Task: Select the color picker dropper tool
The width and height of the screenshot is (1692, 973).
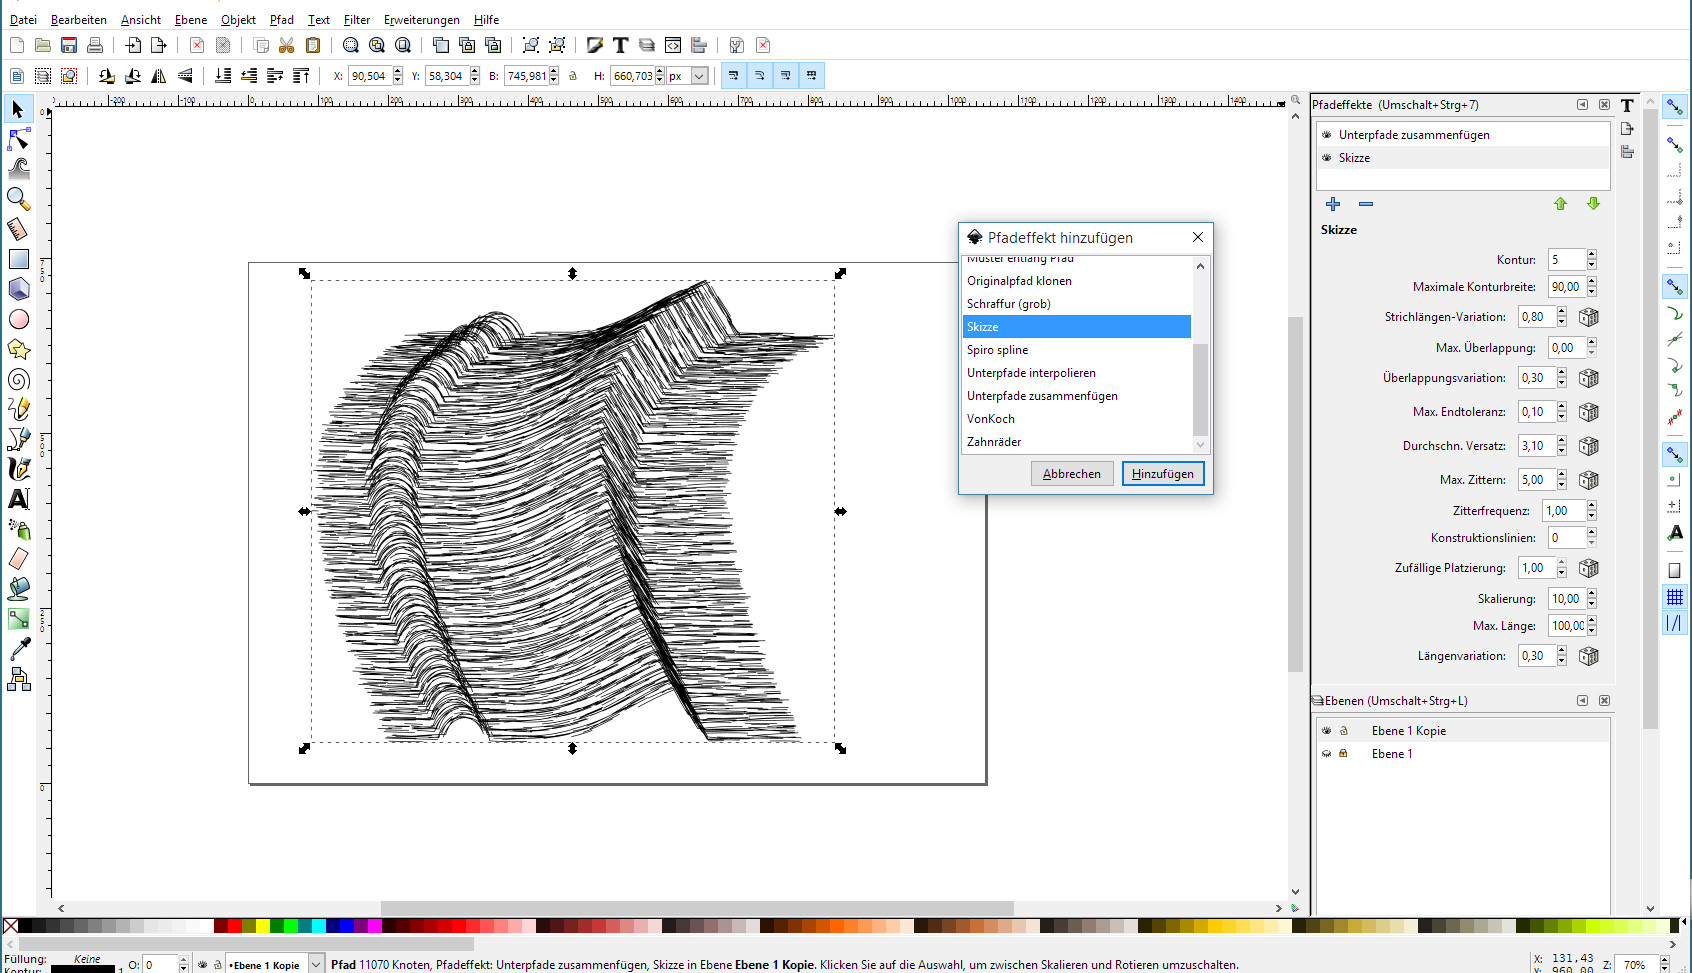Action: 18,649
